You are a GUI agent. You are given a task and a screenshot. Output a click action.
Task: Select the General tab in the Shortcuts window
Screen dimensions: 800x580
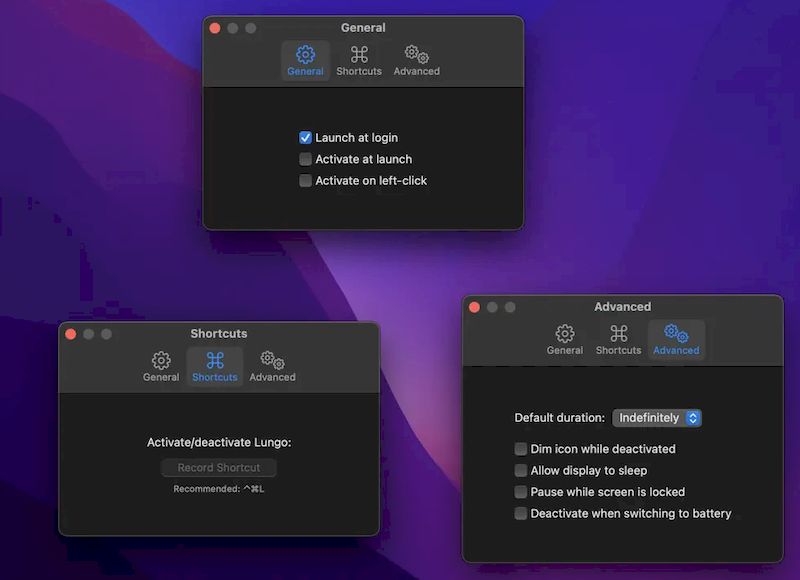[x=161, y=367]
